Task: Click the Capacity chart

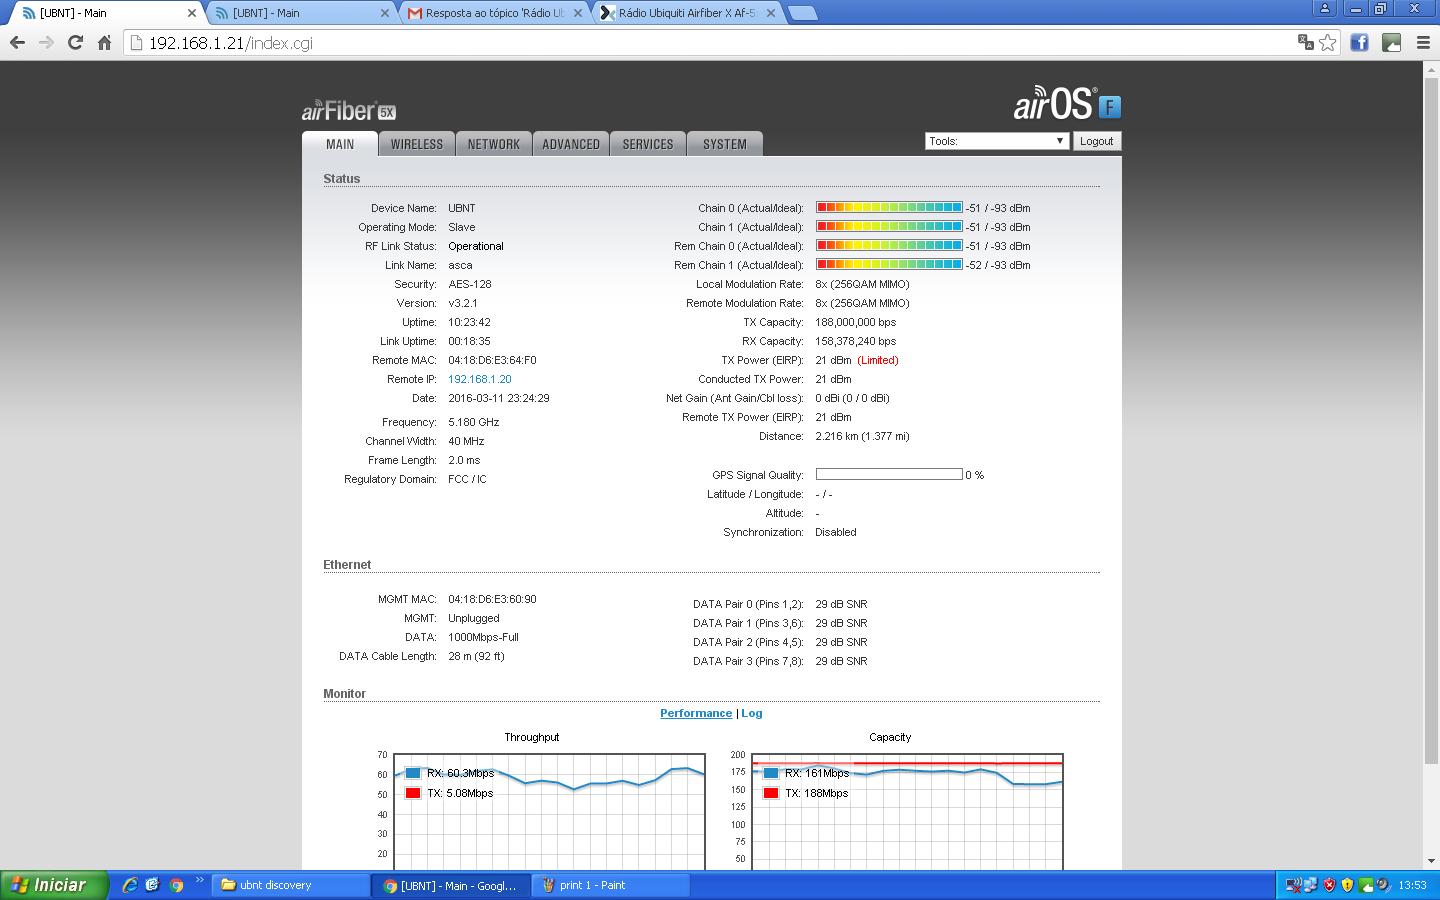Action: click(907, 812)
